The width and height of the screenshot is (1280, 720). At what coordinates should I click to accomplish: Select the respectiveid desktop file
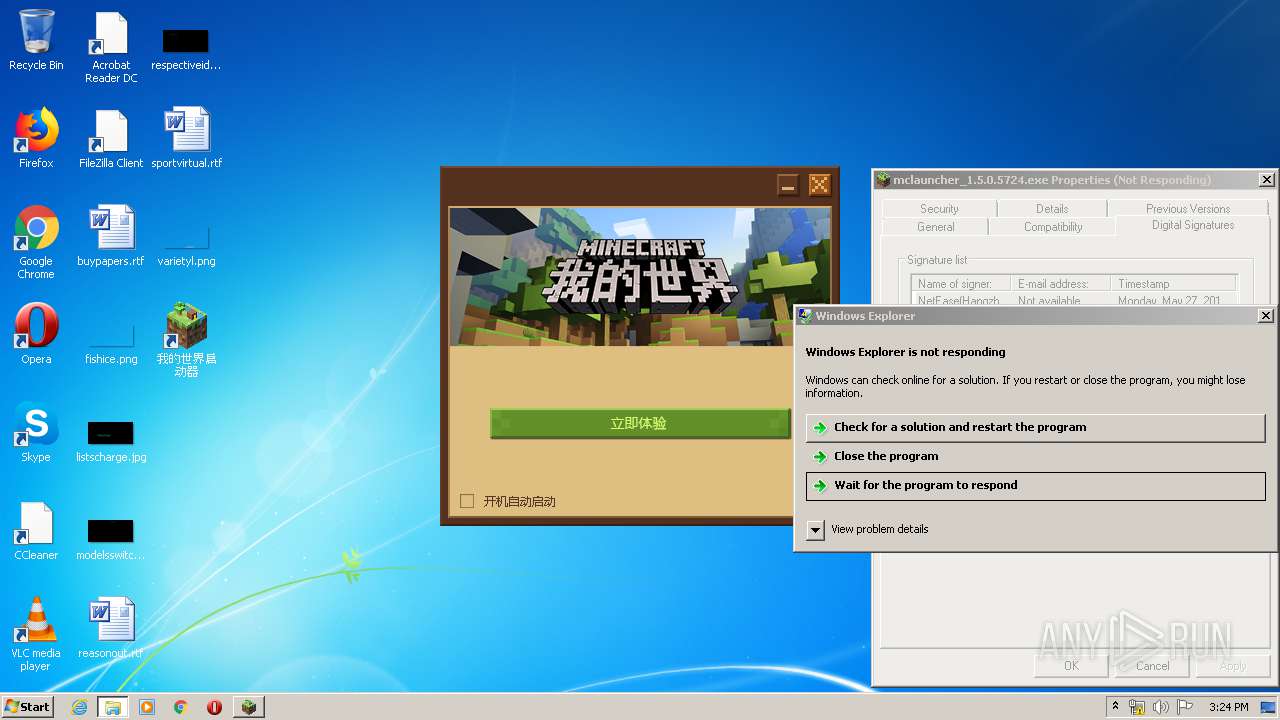pos(186,48)
